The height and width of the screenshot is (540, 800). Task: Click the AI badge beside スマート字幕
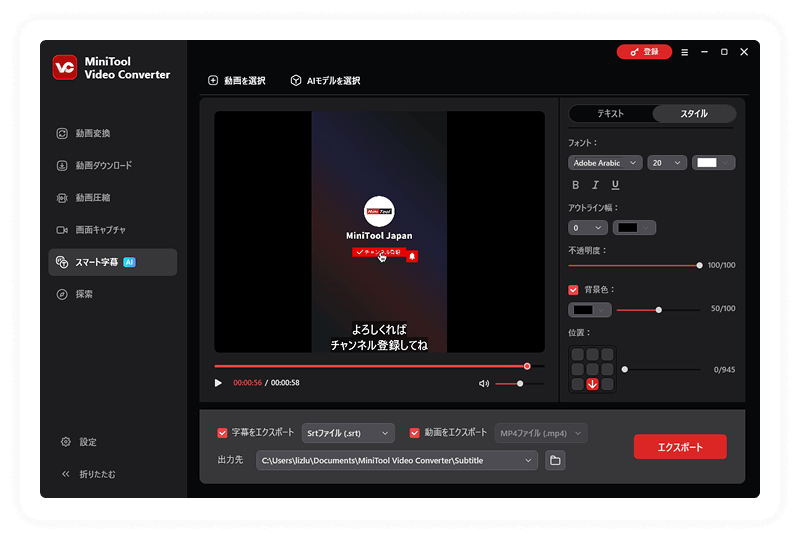(130, 262)
